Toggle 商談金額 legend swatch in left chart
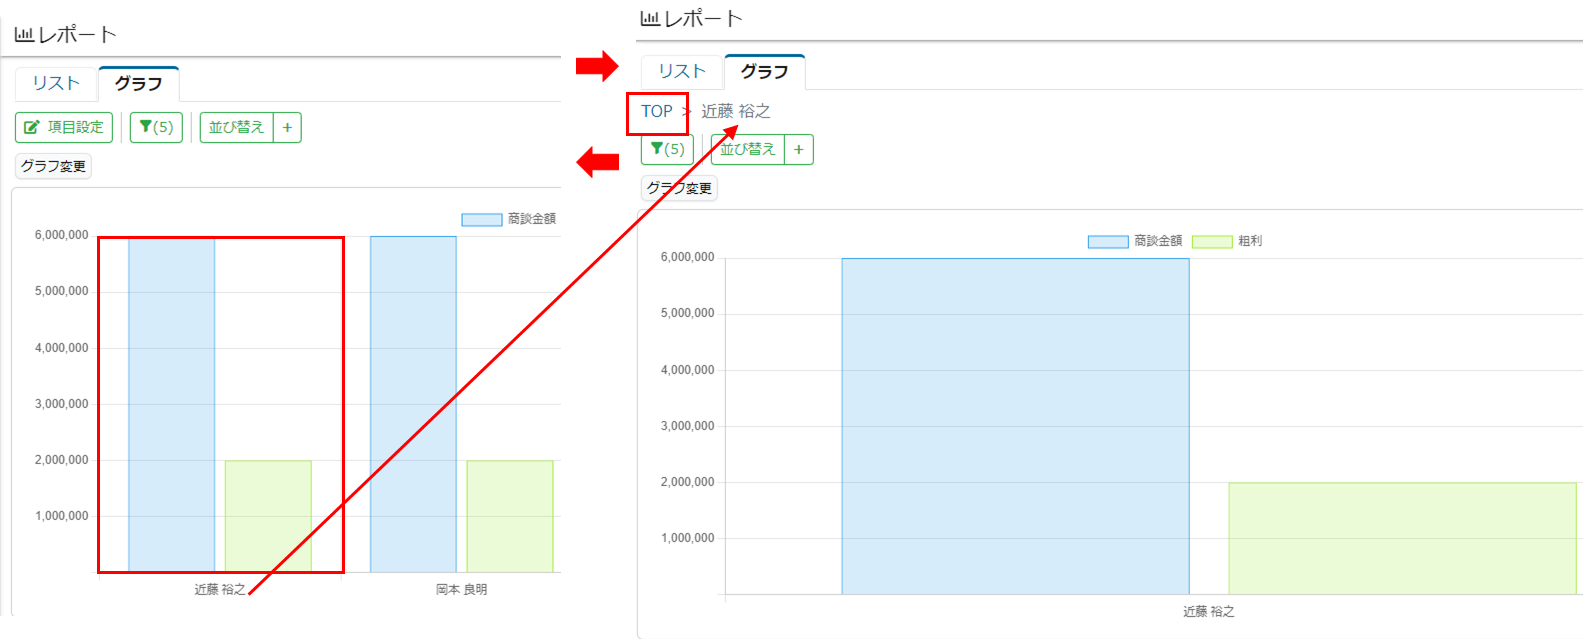Viewport: 1583px width, 639px height. point(481,219)
